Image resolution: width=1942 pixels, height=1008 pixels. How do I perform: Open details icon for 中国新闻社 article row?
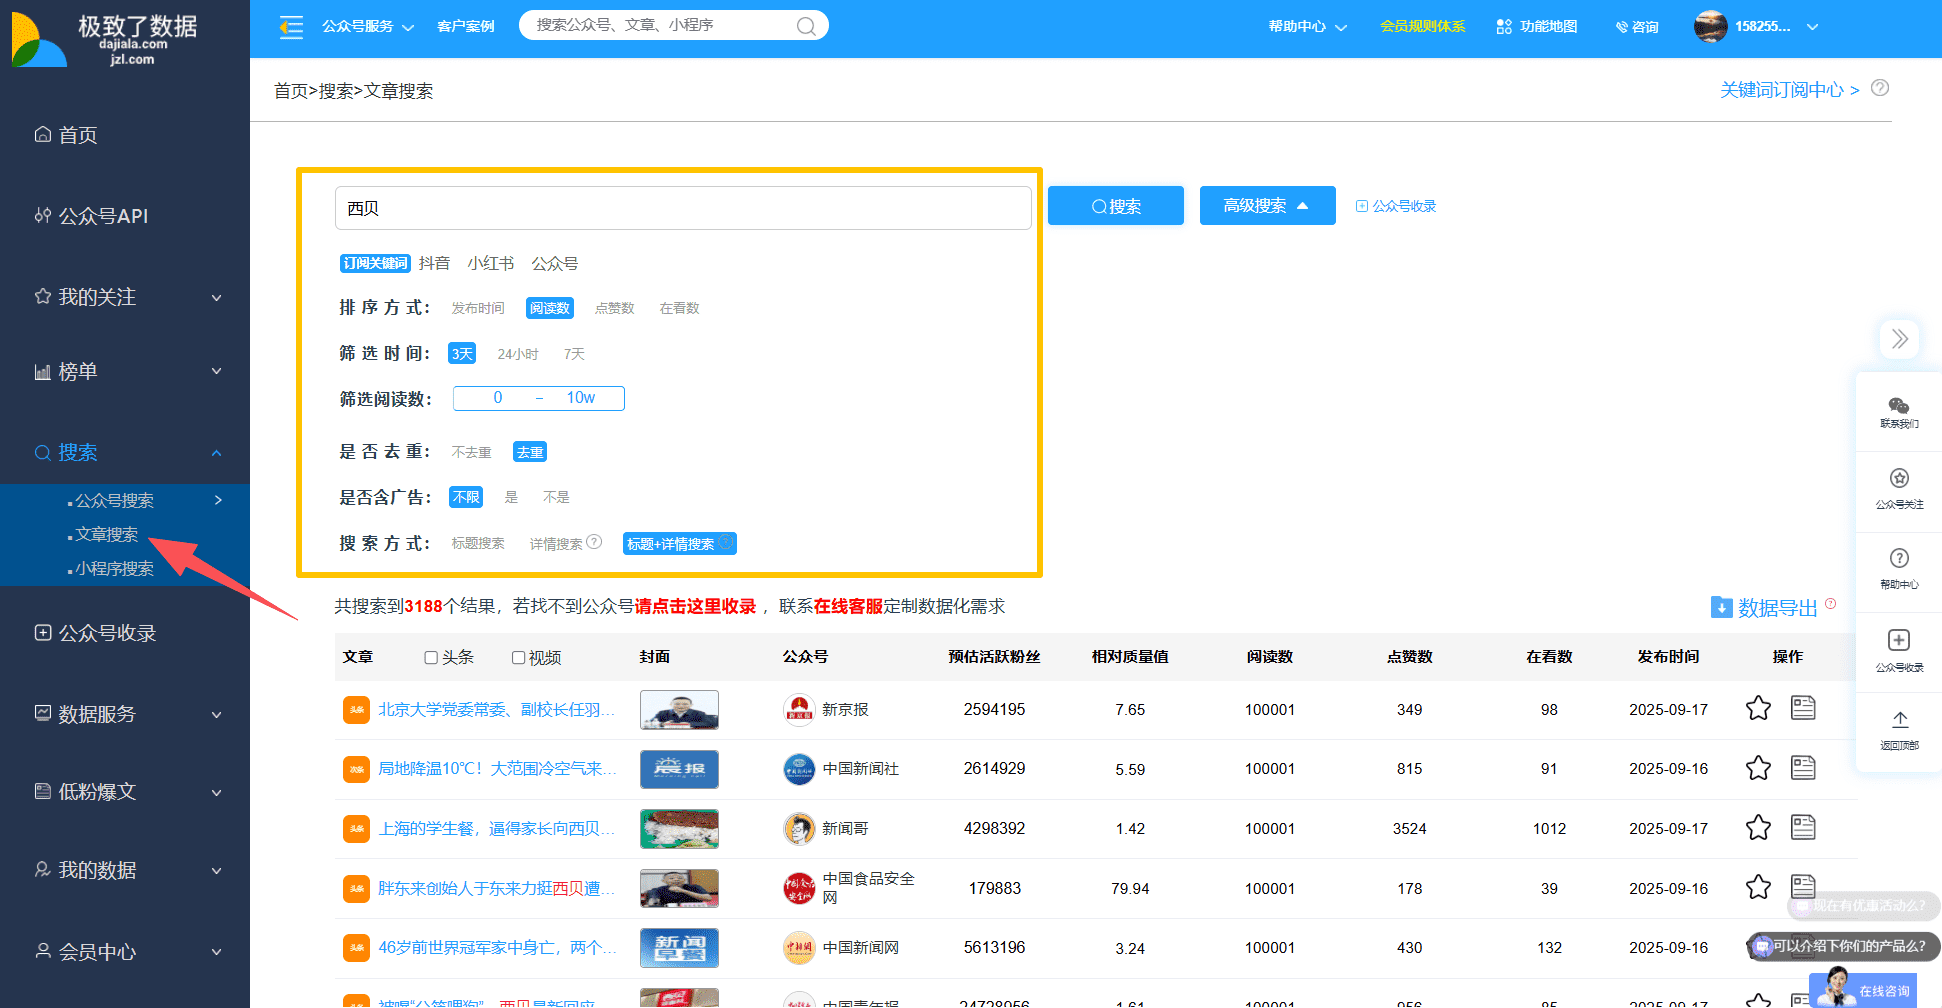click(1803, 768)
